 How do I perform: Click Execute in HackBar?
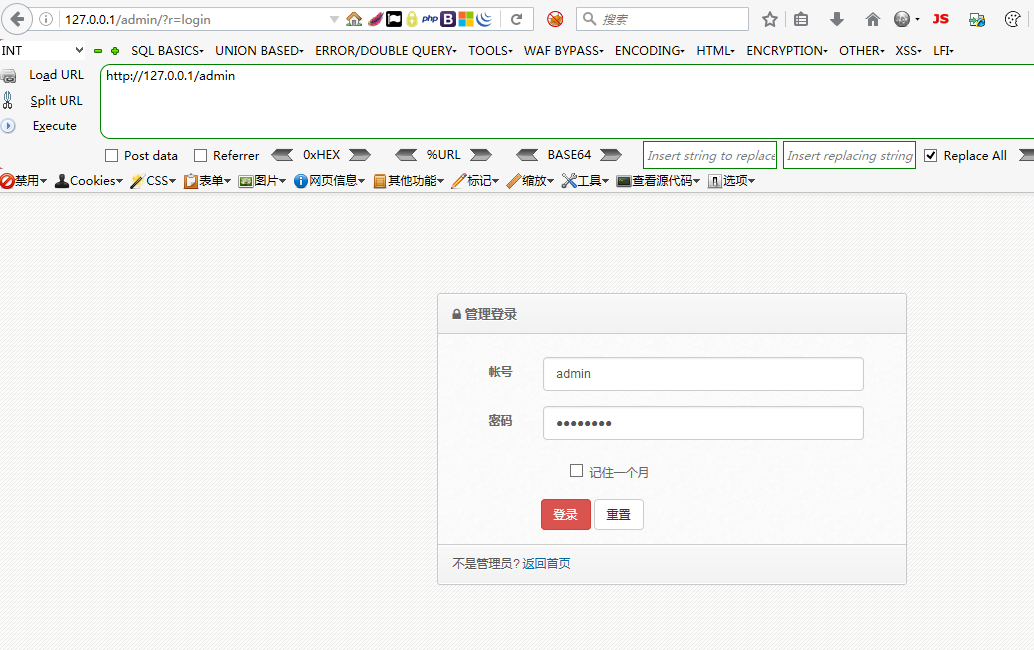(x=55, y=125)
